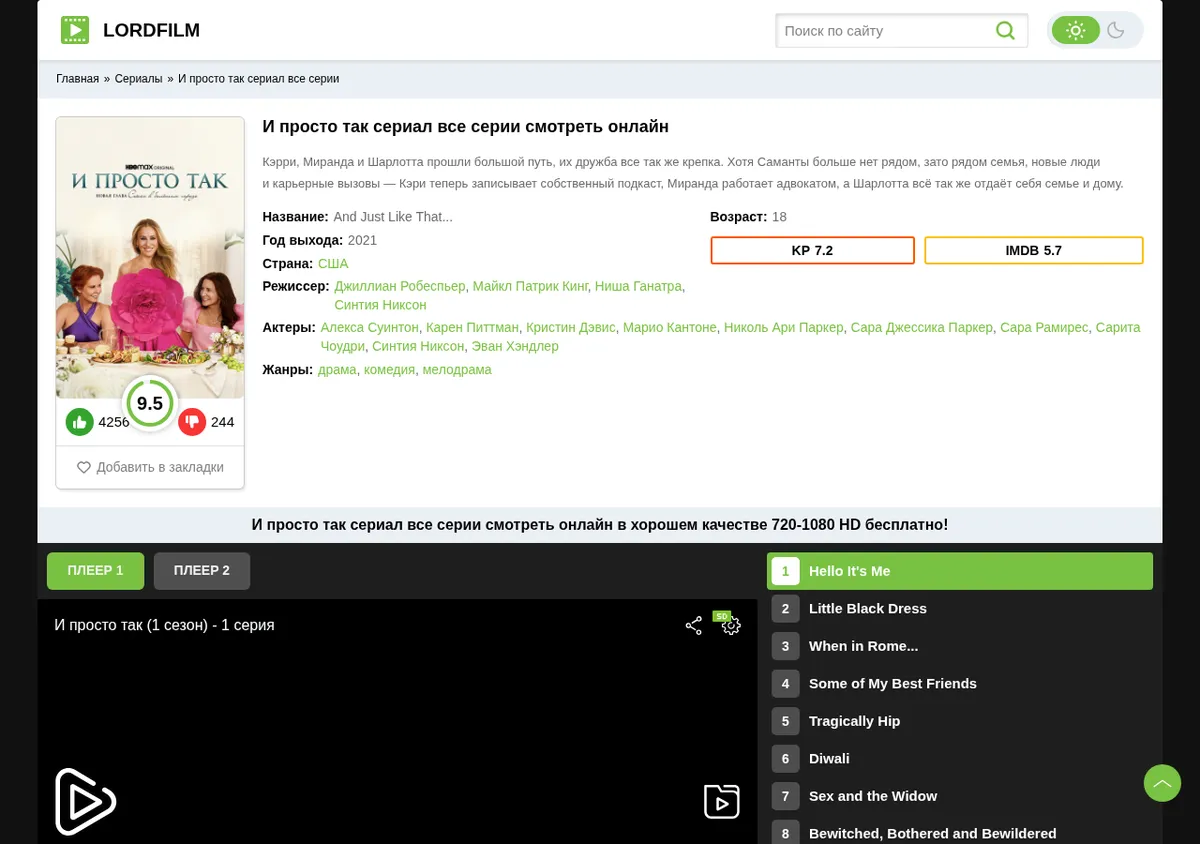
Task: Click the series poster thumbnail
Action: click(x=150, y=258)
